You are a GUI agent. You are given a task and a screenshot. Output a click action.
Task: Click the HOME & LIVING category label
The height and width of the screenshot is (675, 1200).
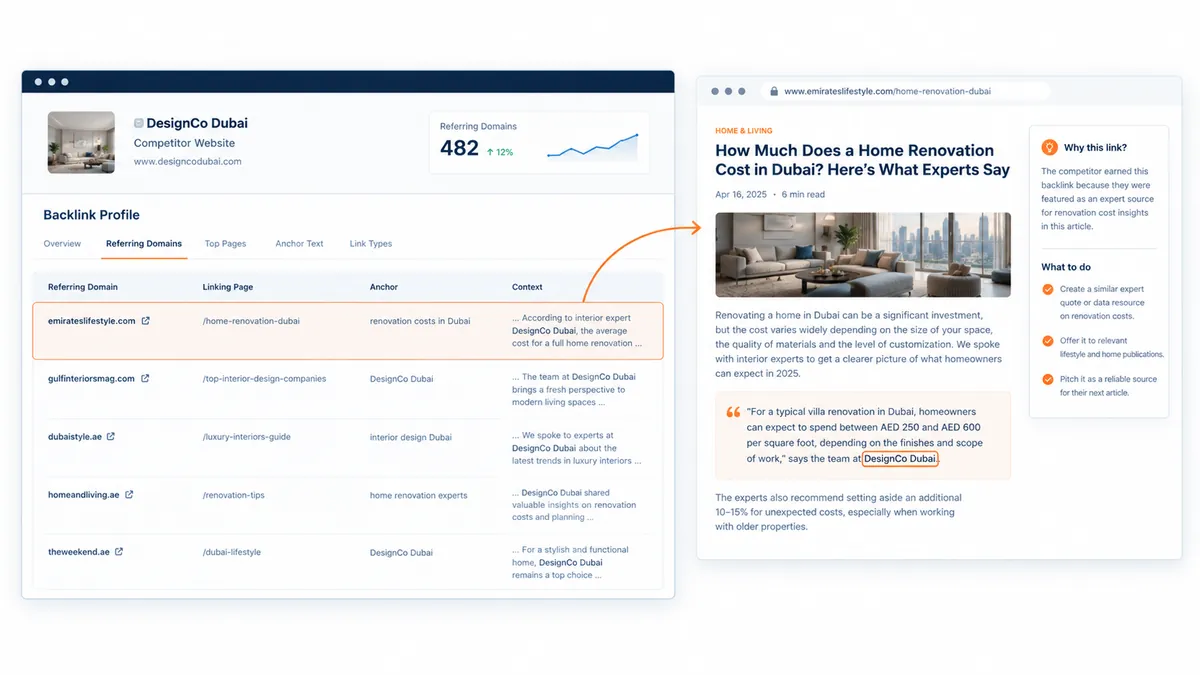[x=744, y=131]
